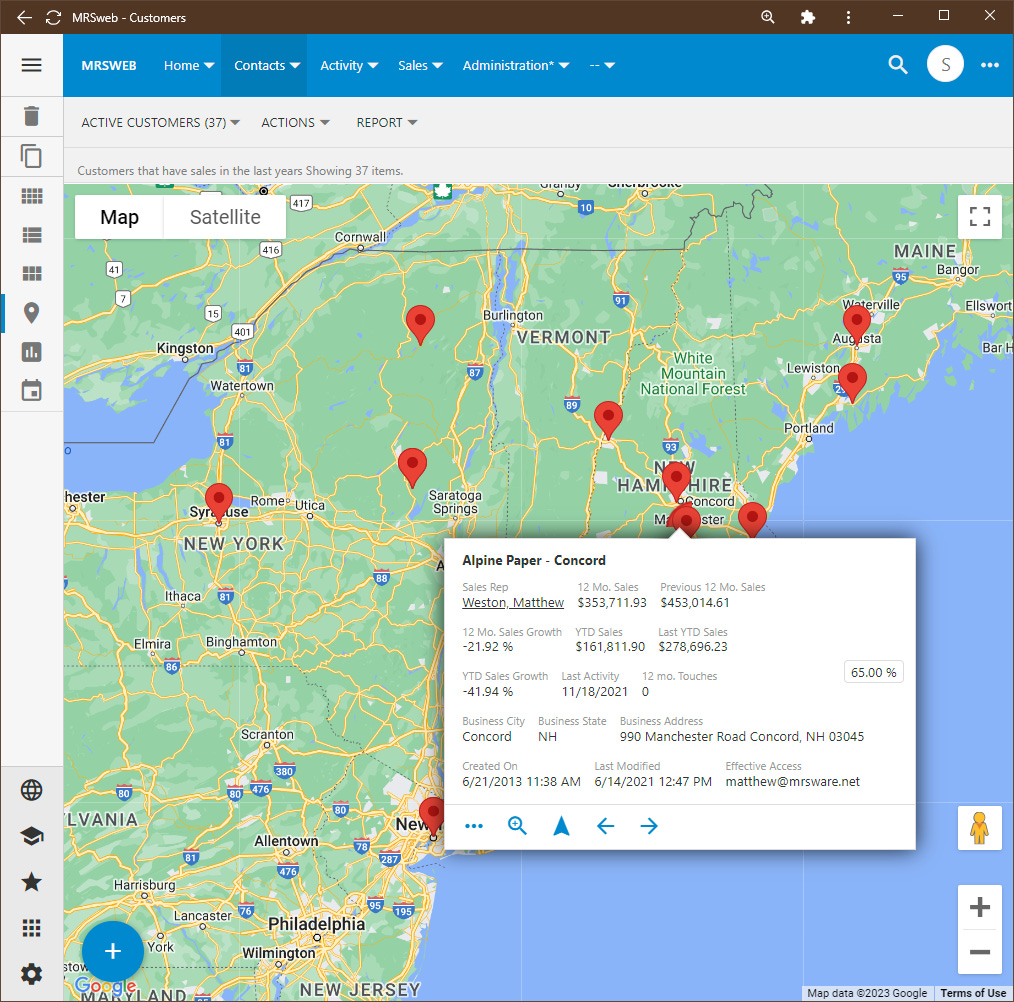Activate Street View pegman

[x=979, y=827]
